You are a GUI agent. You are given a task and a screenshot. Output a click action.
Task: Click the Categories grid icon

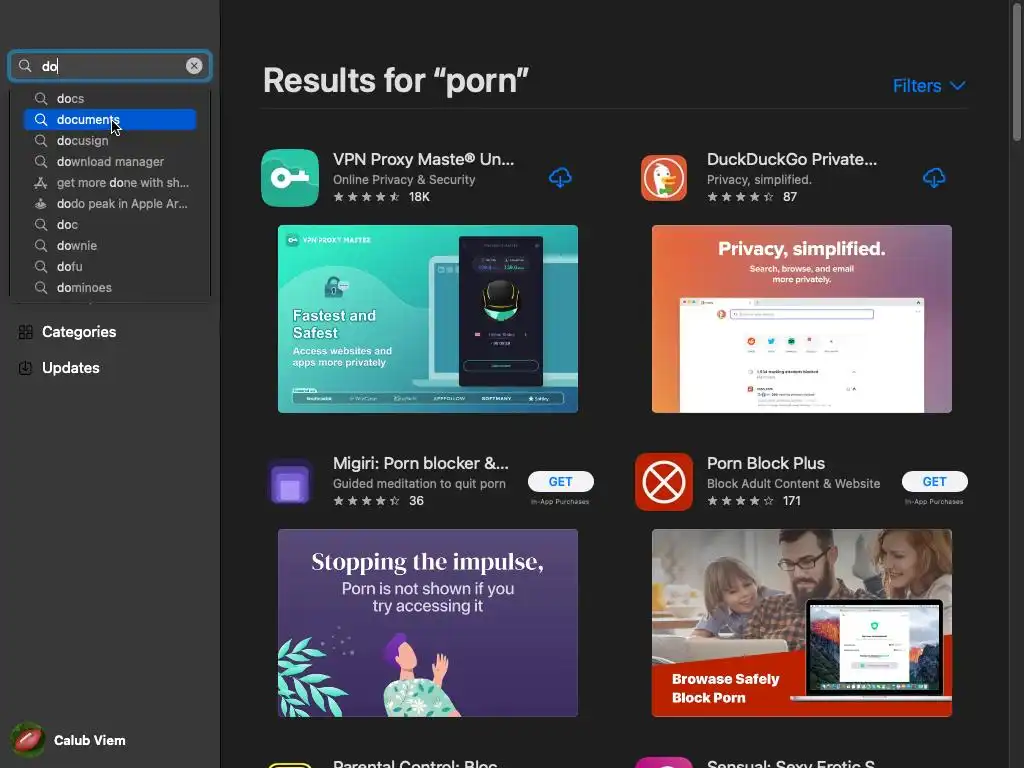[x=25, y=332]
